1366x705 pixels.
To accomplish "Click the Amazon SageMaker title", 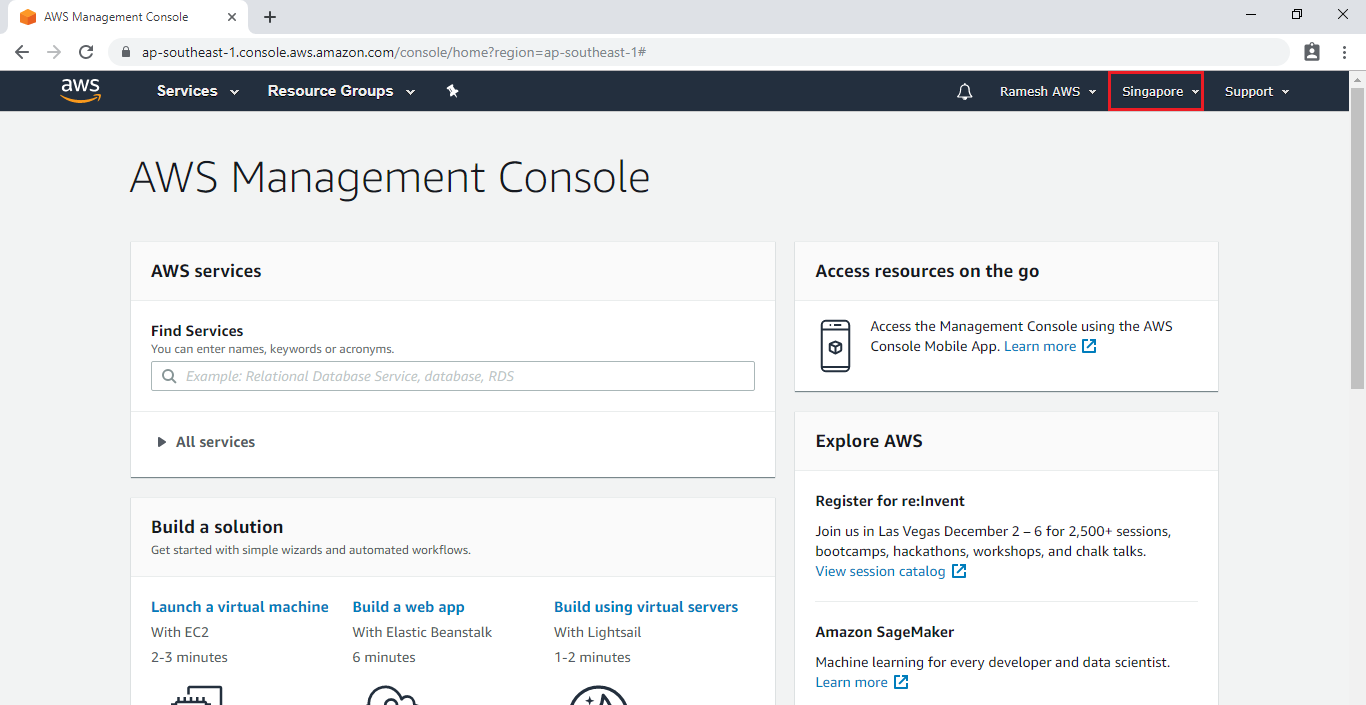I will click(x=885, y=632).
